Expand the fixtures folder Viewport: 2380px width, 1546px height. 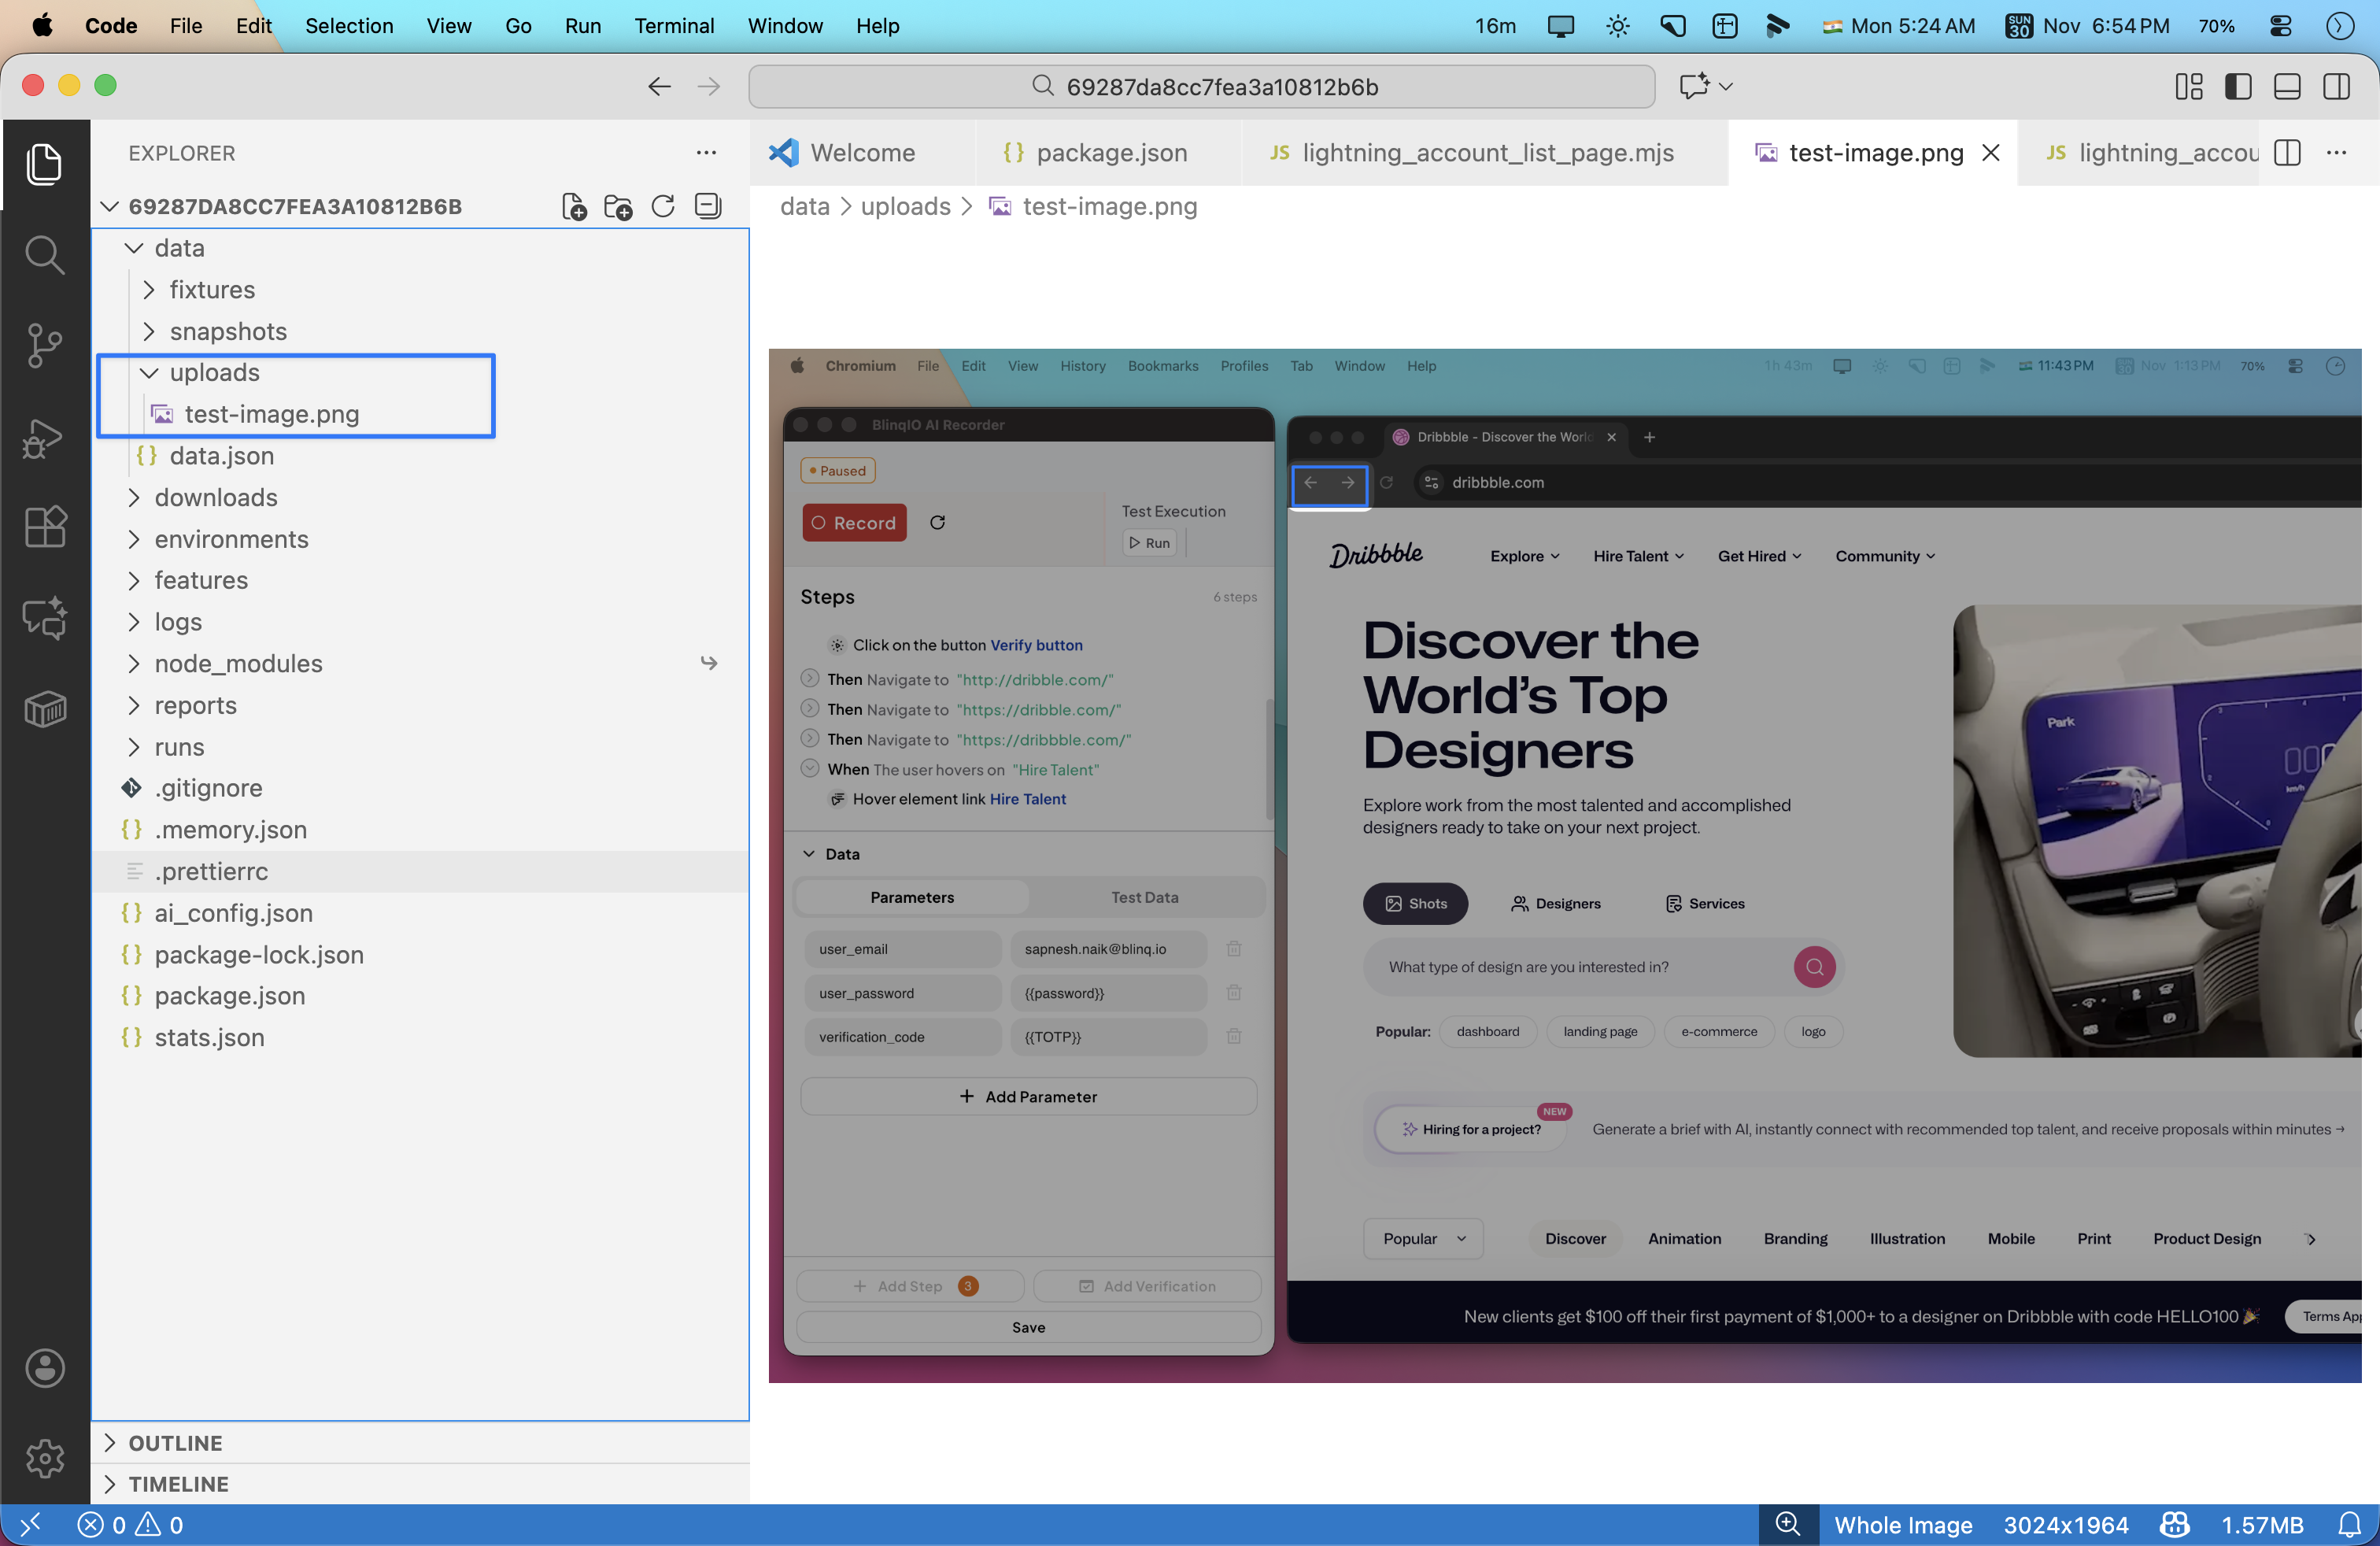point(212,289)
